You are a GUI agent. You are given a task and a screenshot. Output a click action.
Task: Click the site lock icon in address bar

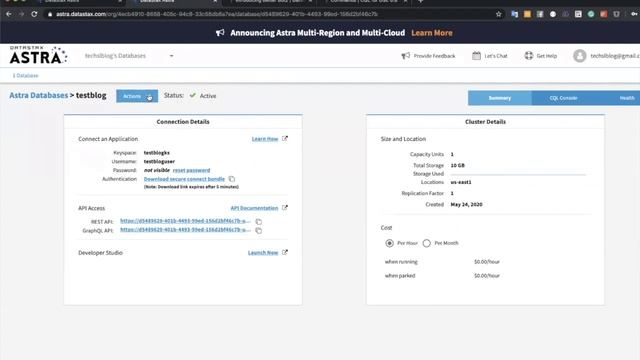(x=50, y=14)
